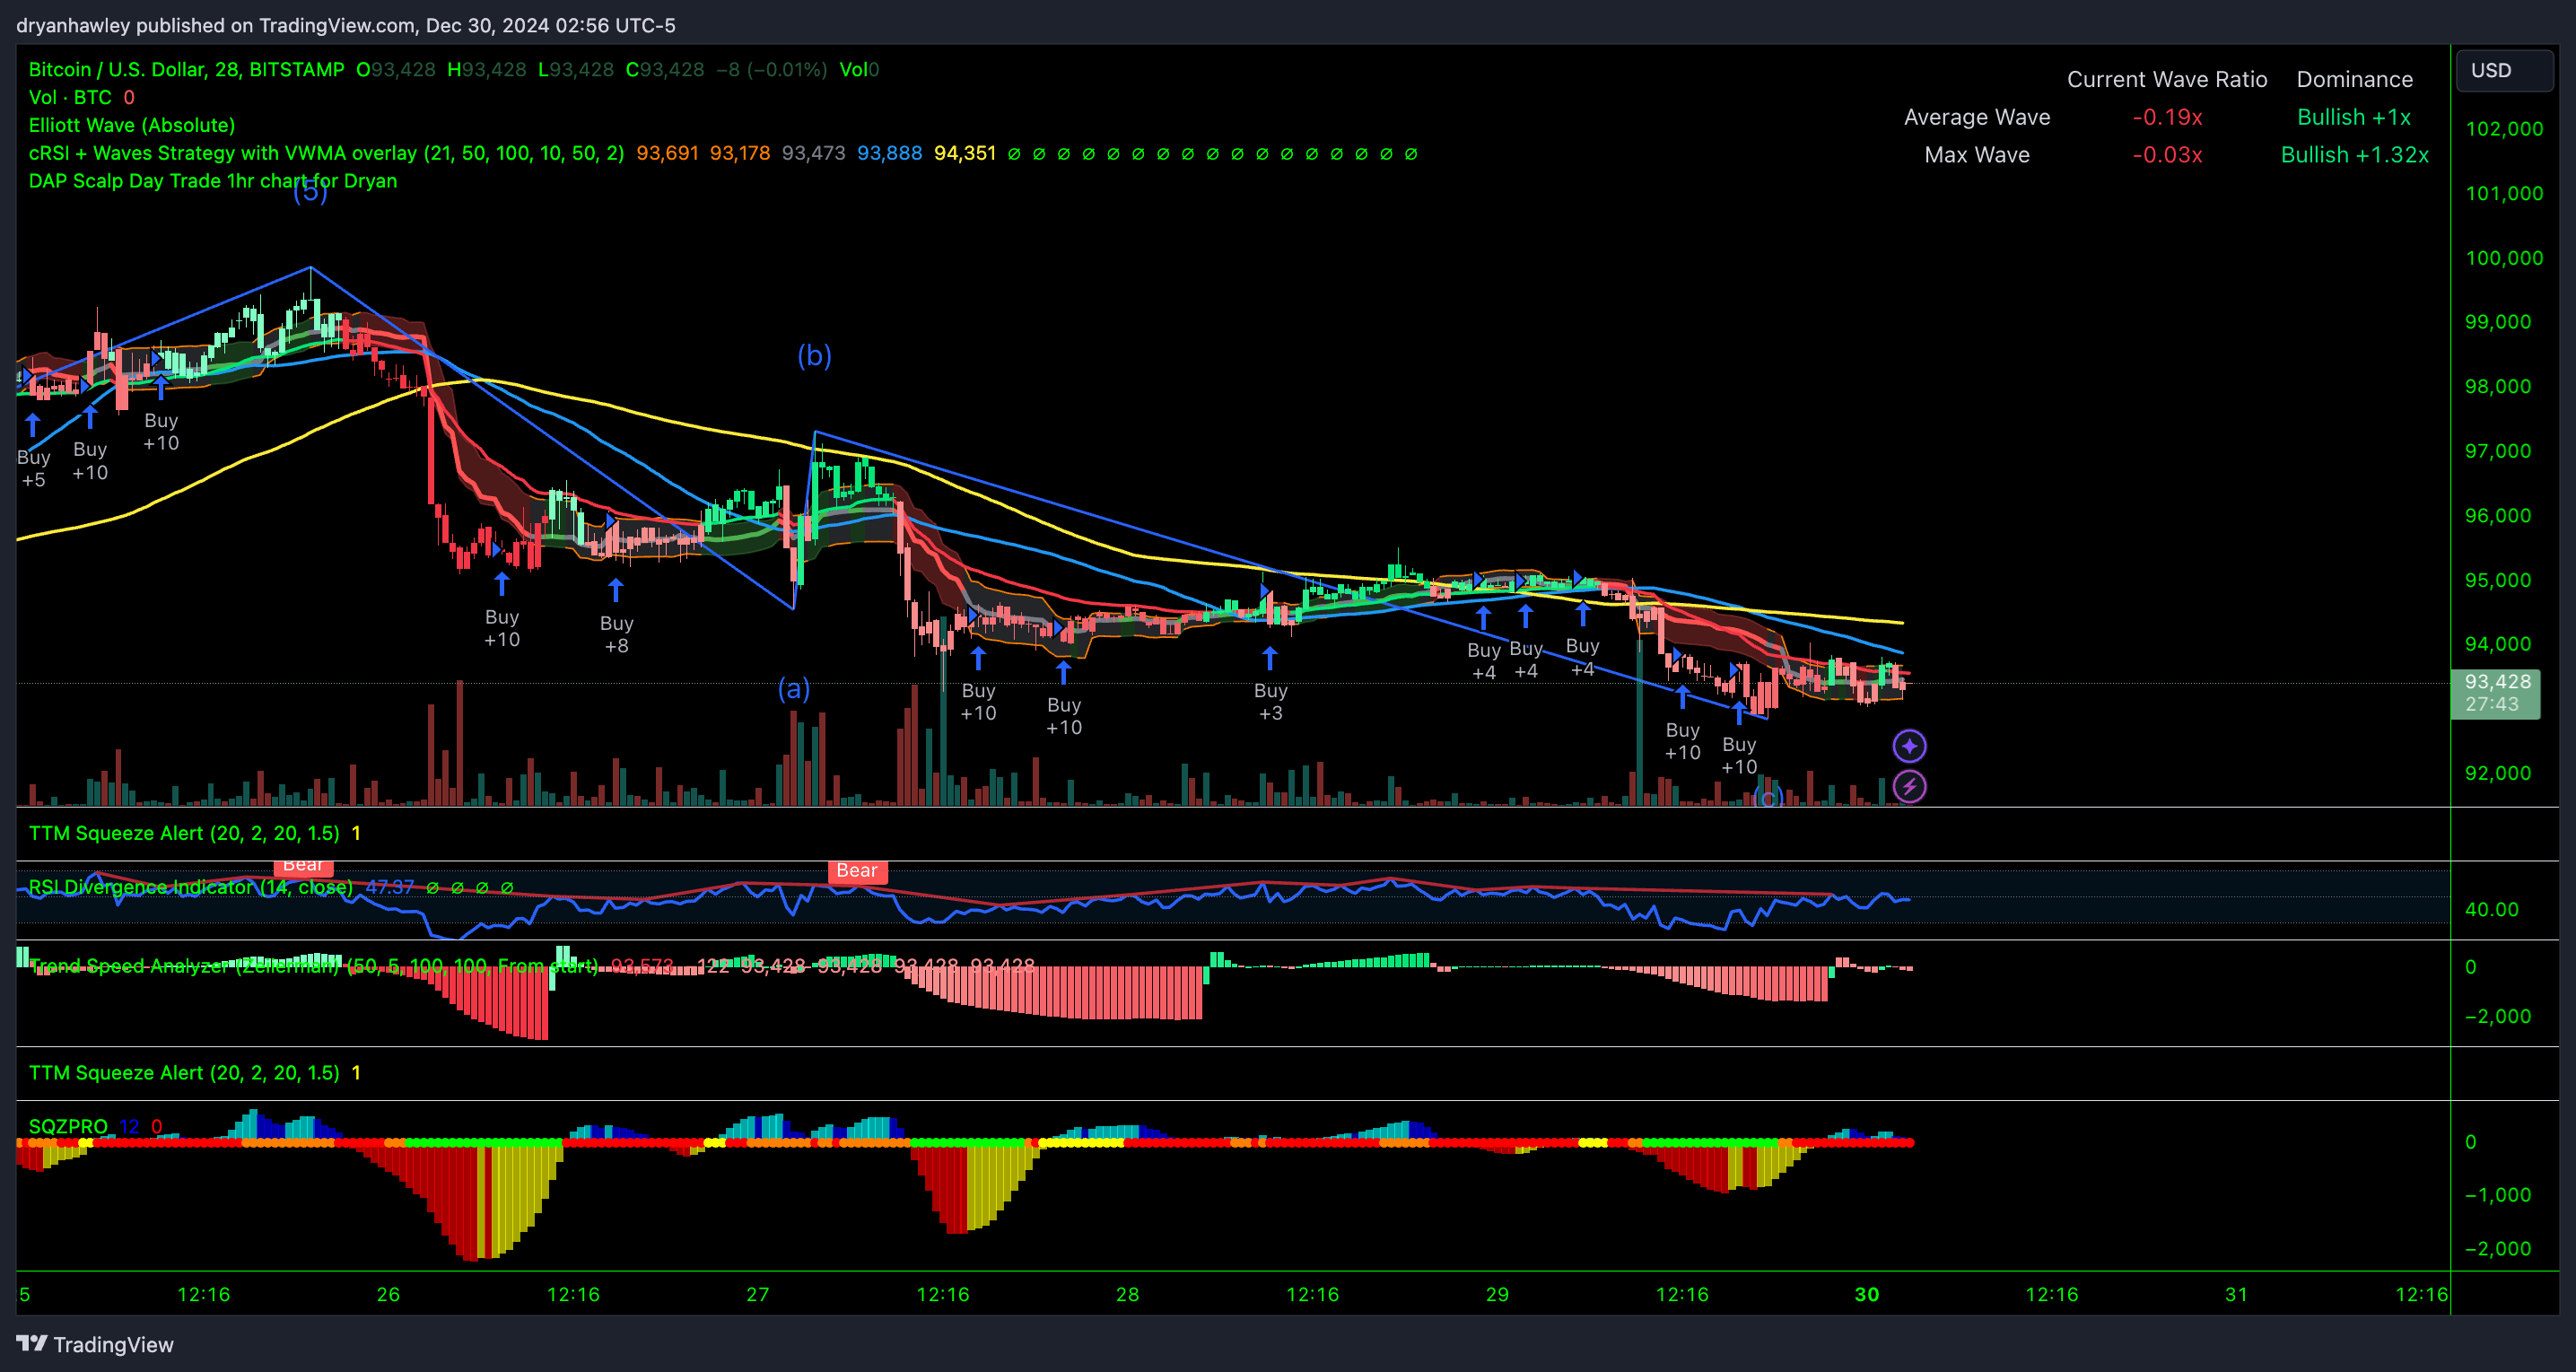The width and height of the screenshot is (2576, 1372).
Task: Click the 92,000 price axis label
Action: (x=2498, y=773)
